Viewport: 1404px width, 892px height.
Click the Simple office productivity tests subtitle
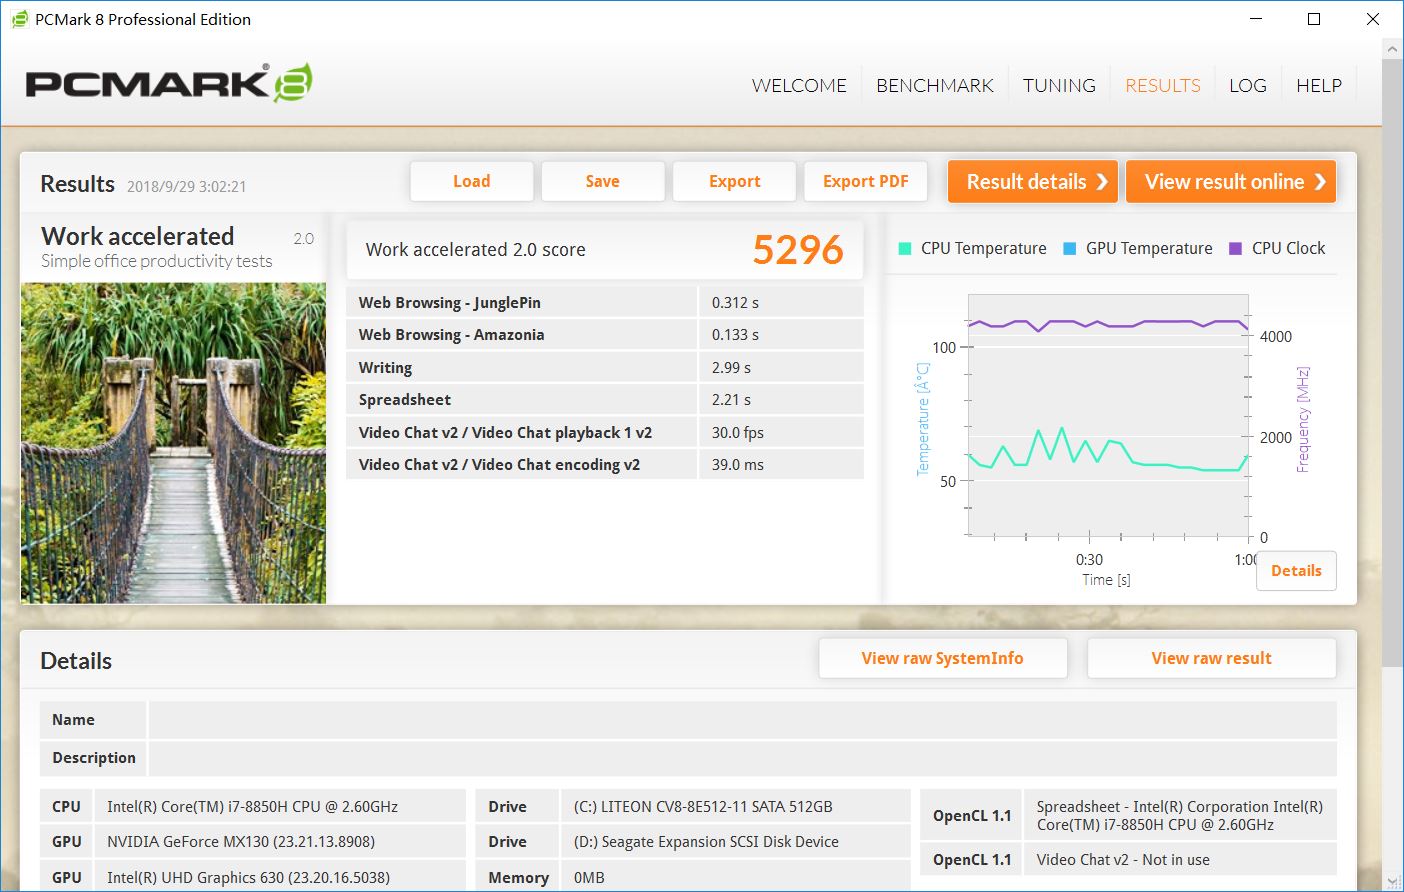[x=157, y=261]
